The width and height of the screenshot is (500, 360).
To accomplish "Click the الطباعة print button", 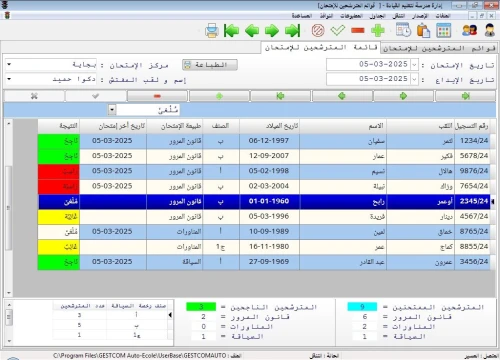I will pos(210,65).
